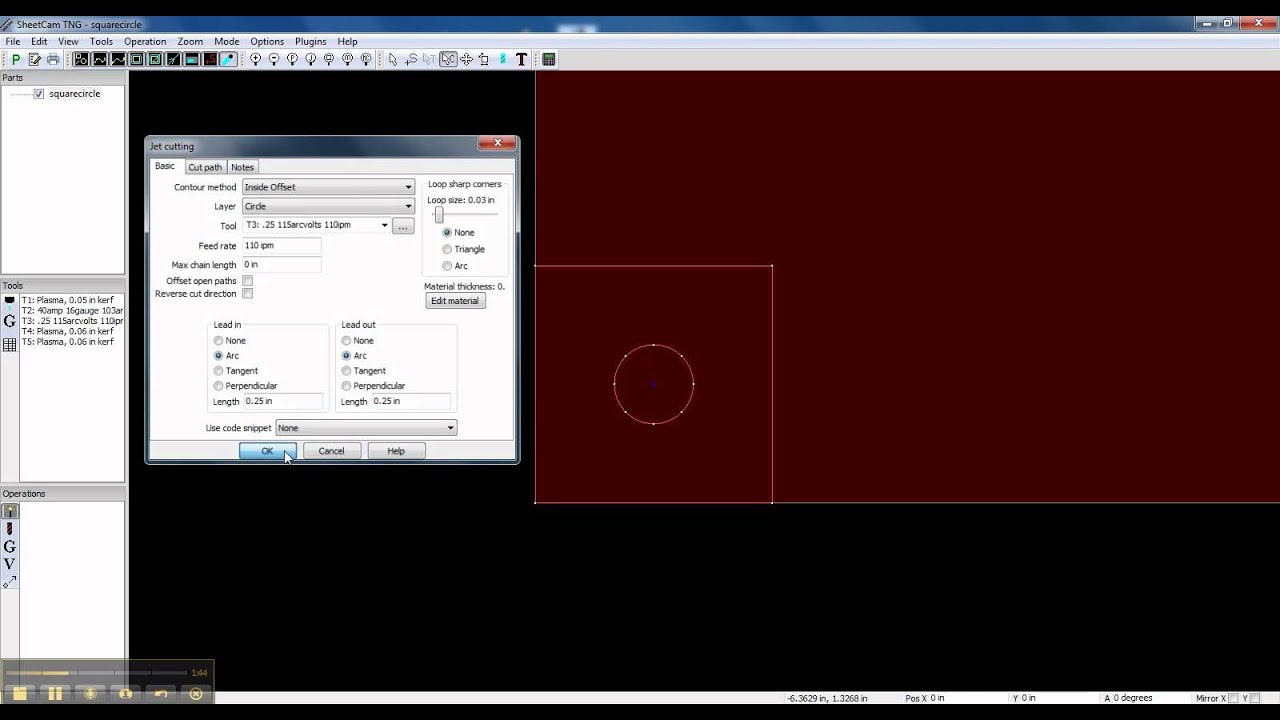This screenshot has width=1280, height=720.
Task: Click the G icon in Tools panel
Action: [x=10, y=321]
